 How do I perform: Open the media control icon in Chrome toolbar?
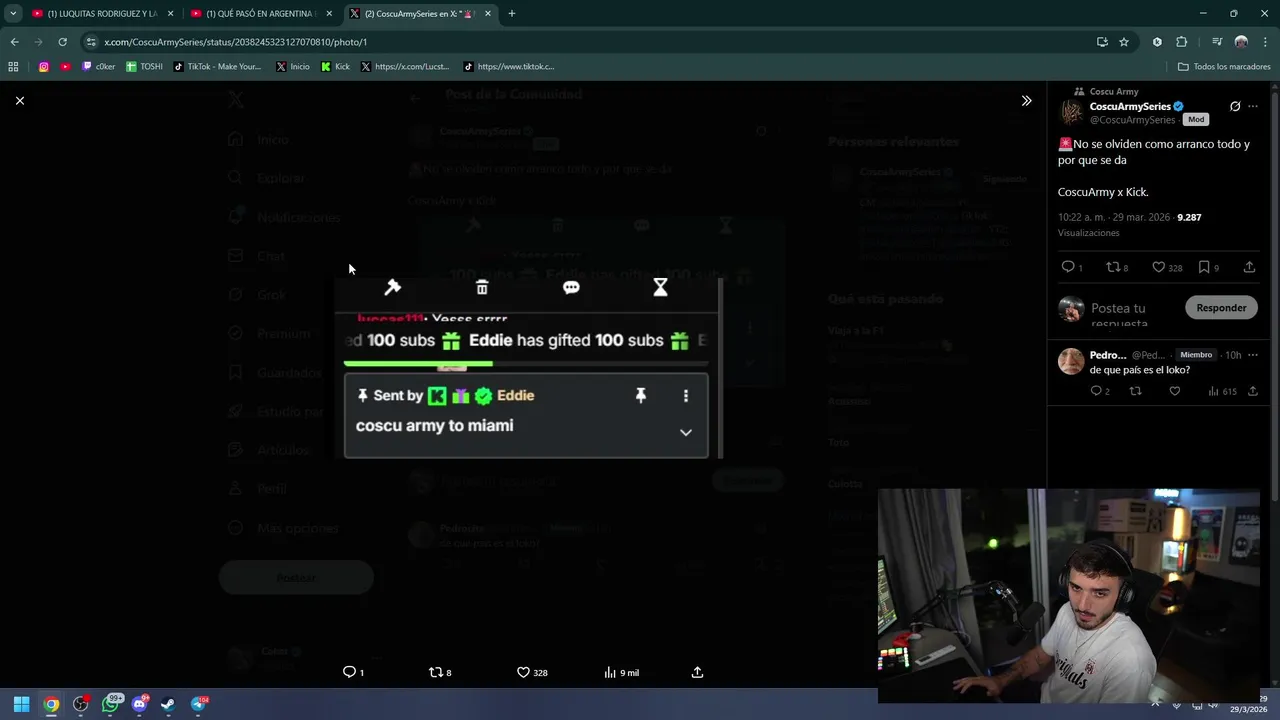tap(1217, 42)
